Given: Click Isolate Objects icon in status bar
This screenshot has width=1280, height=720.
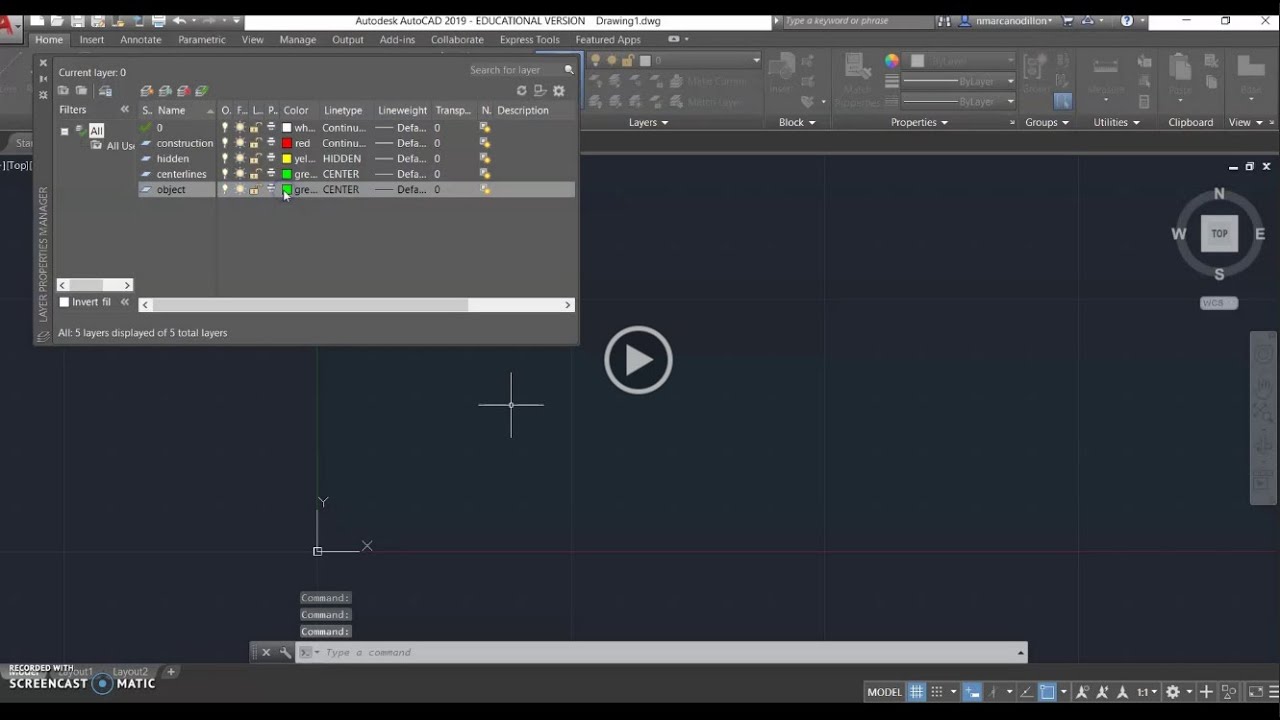Looking at the screenshot, I should coord(1229,692).
